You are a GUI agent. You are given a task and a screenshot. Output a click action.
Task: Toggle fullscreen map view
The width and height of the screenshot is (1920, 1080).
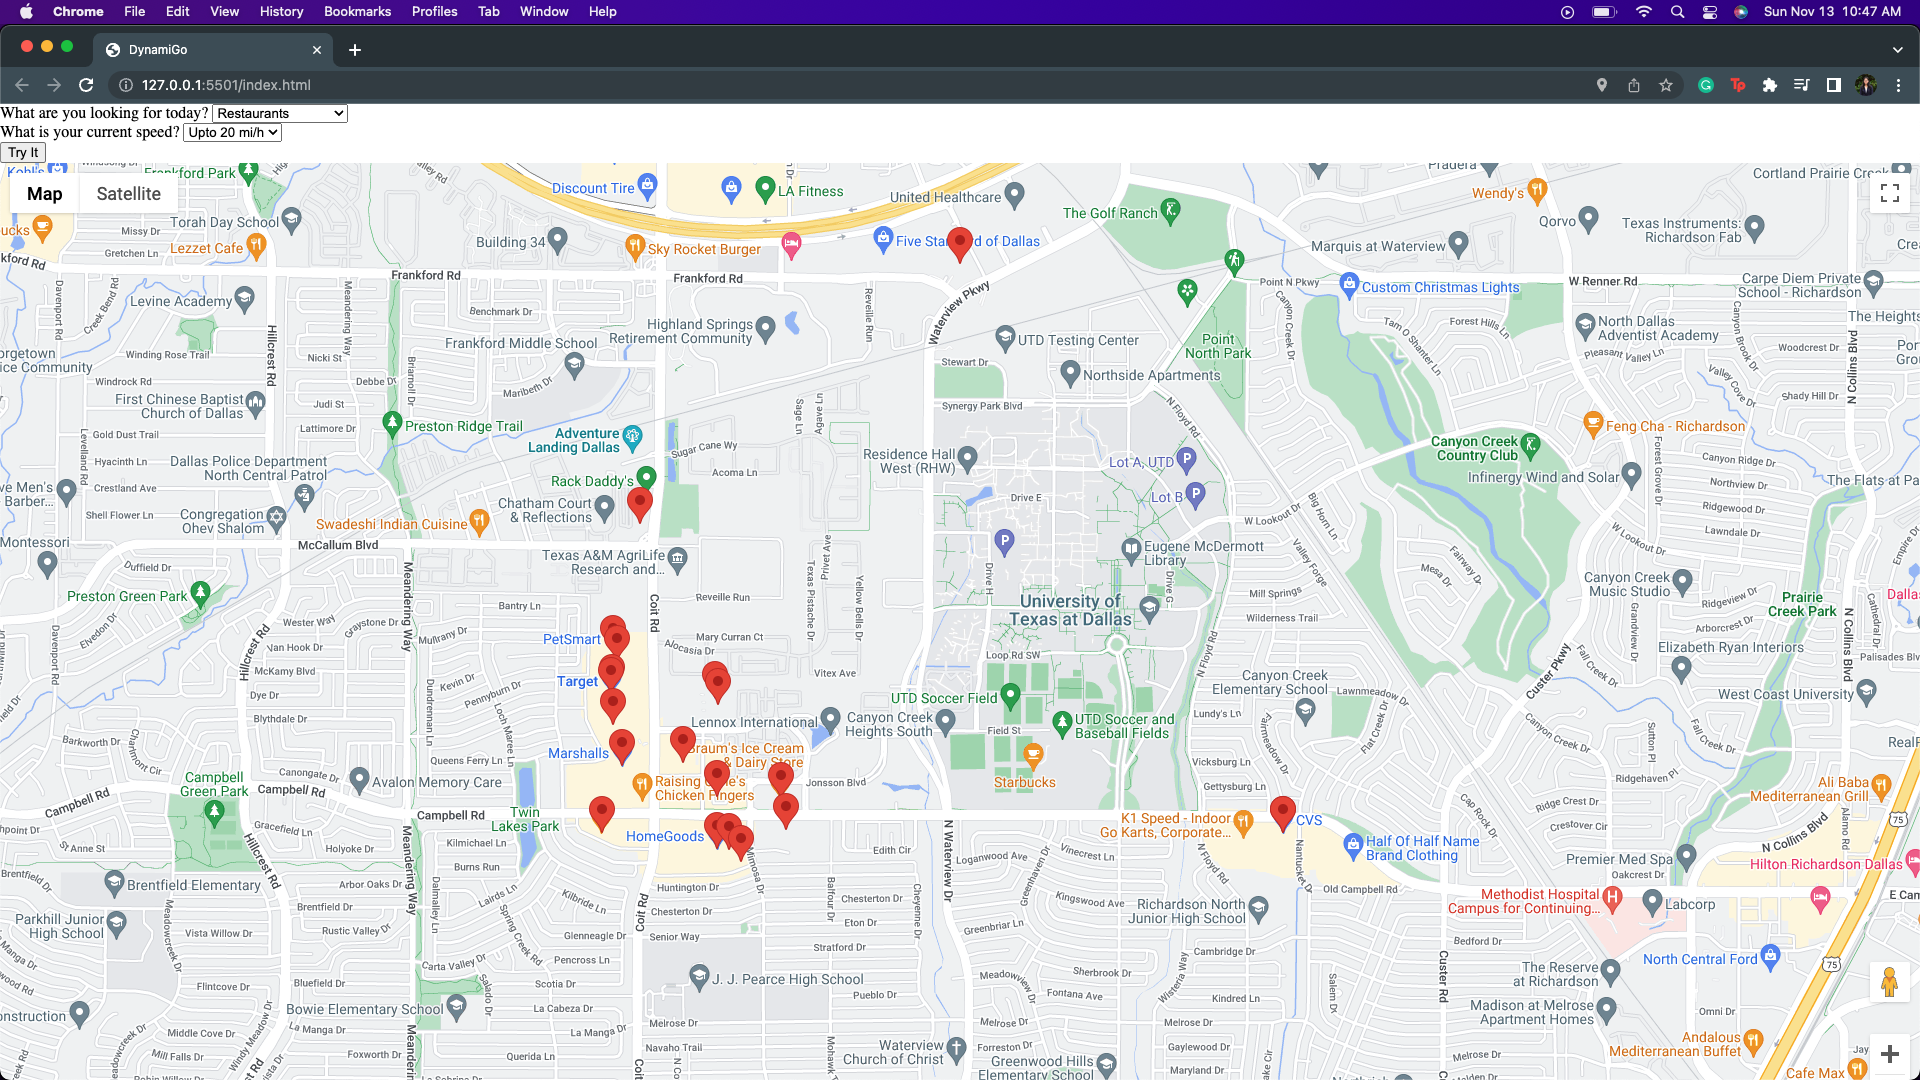tap(1889, 193)
